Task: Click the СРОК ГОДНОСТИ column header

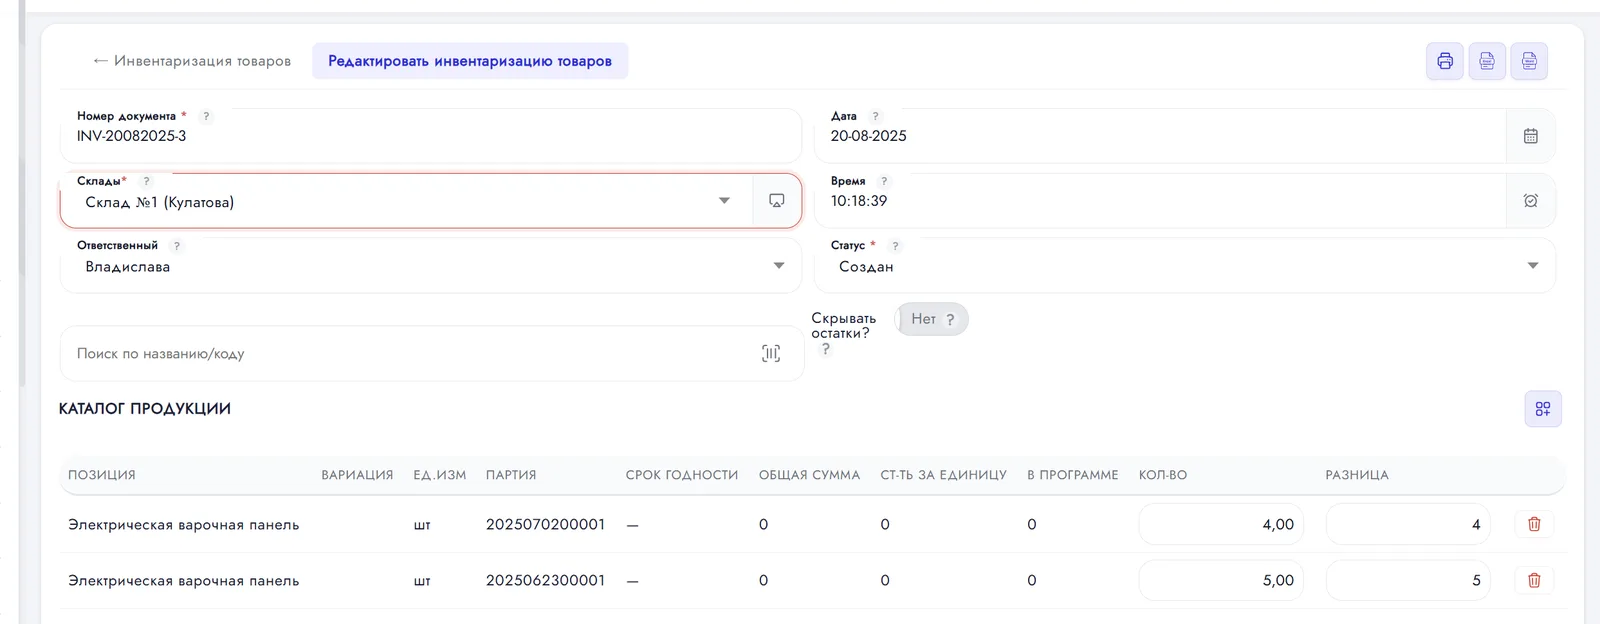Action: 682,475
